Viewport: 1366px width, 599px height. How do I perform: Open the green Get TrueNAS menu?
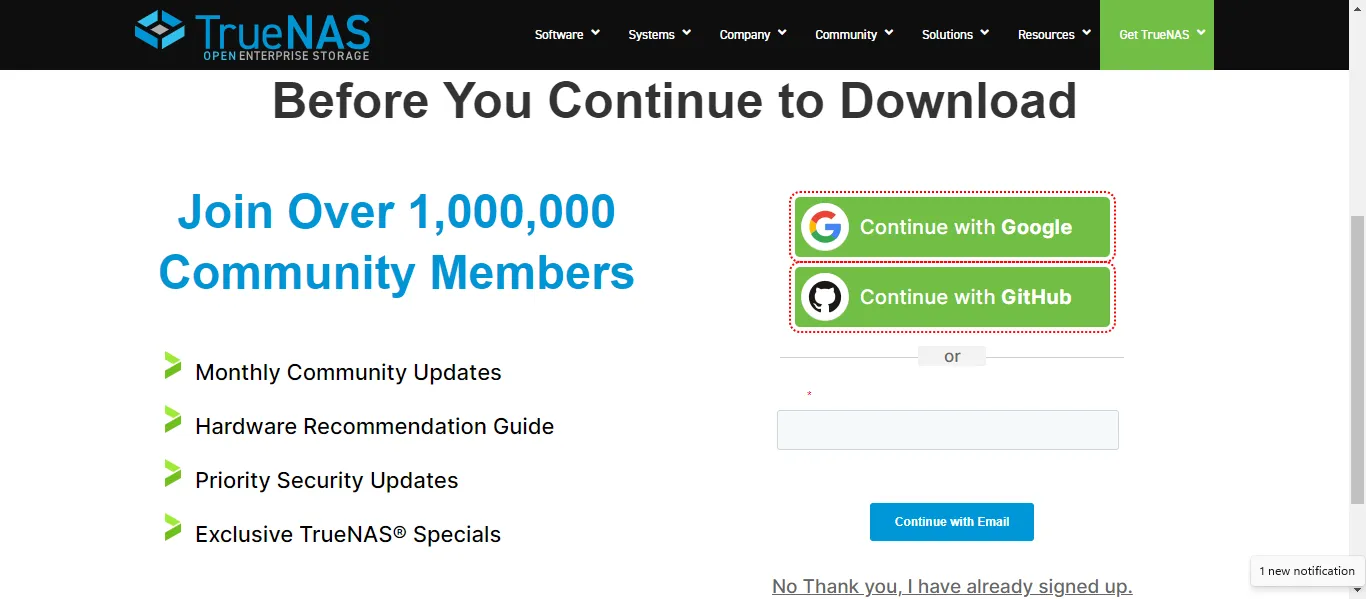click(1156, 35)
